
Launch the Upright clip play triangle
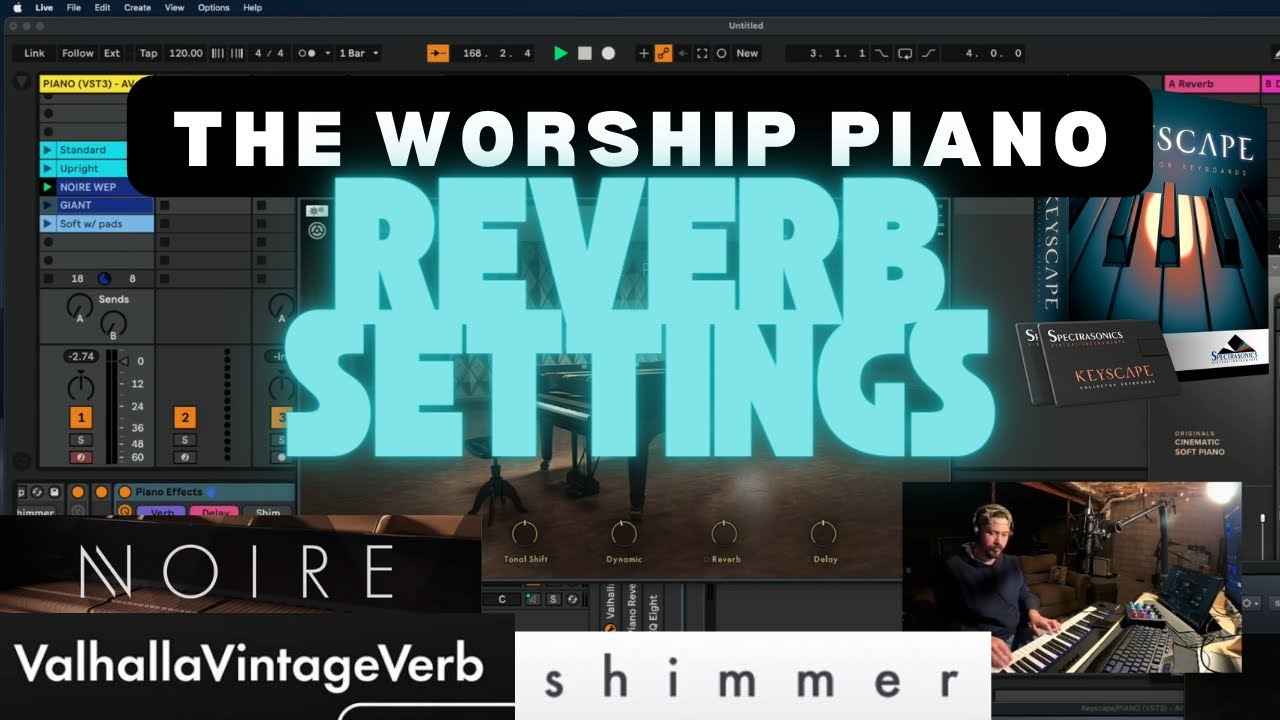(47, 168)
